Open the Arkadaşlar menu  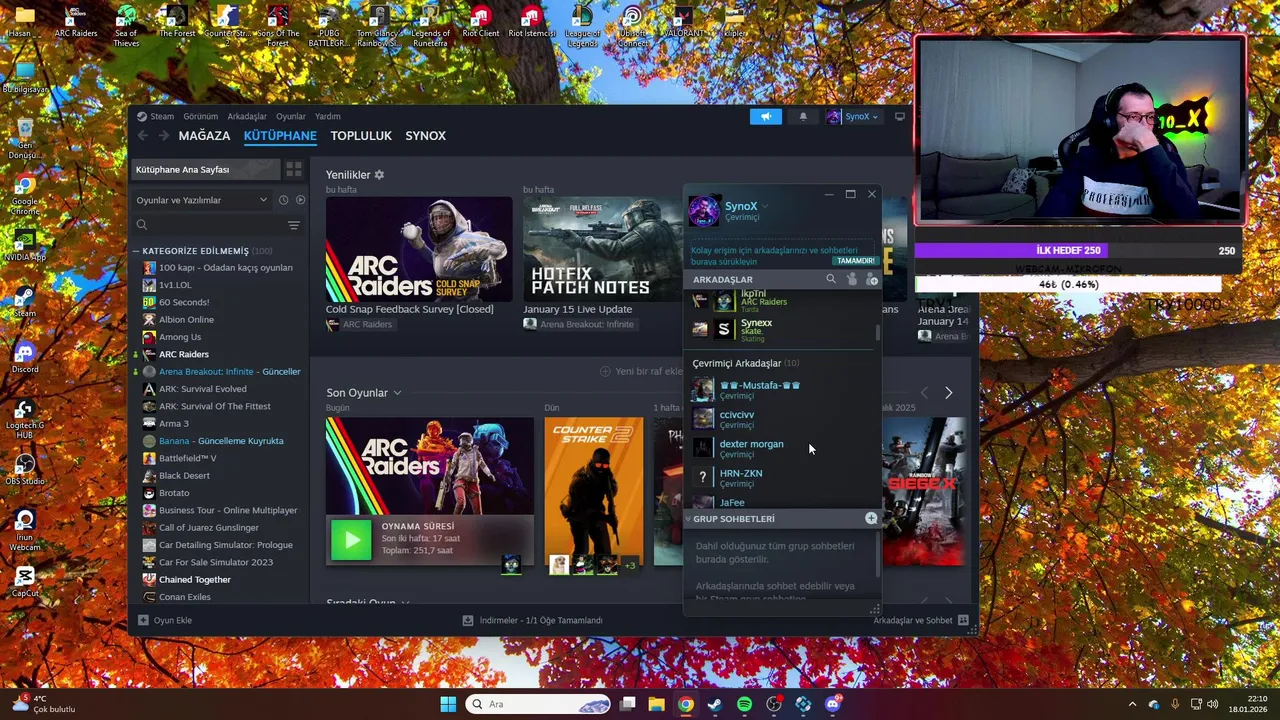(x=247, y=117)
